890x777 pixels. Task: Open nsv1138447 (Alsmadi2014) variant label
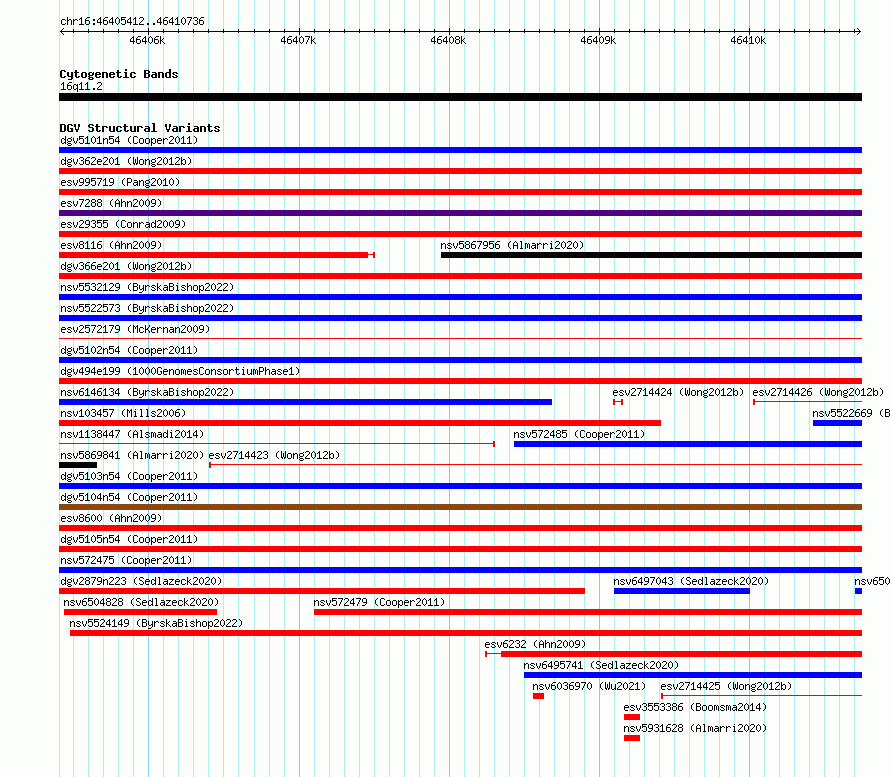tap(132, 434)
